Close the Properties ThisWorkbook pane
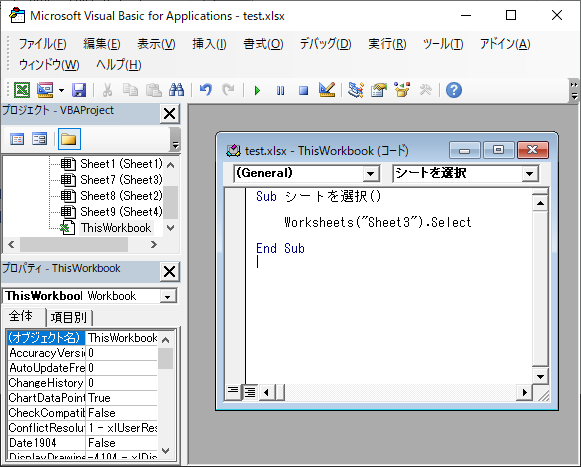This screenshot has height=467, width=581. click(170, 272)
